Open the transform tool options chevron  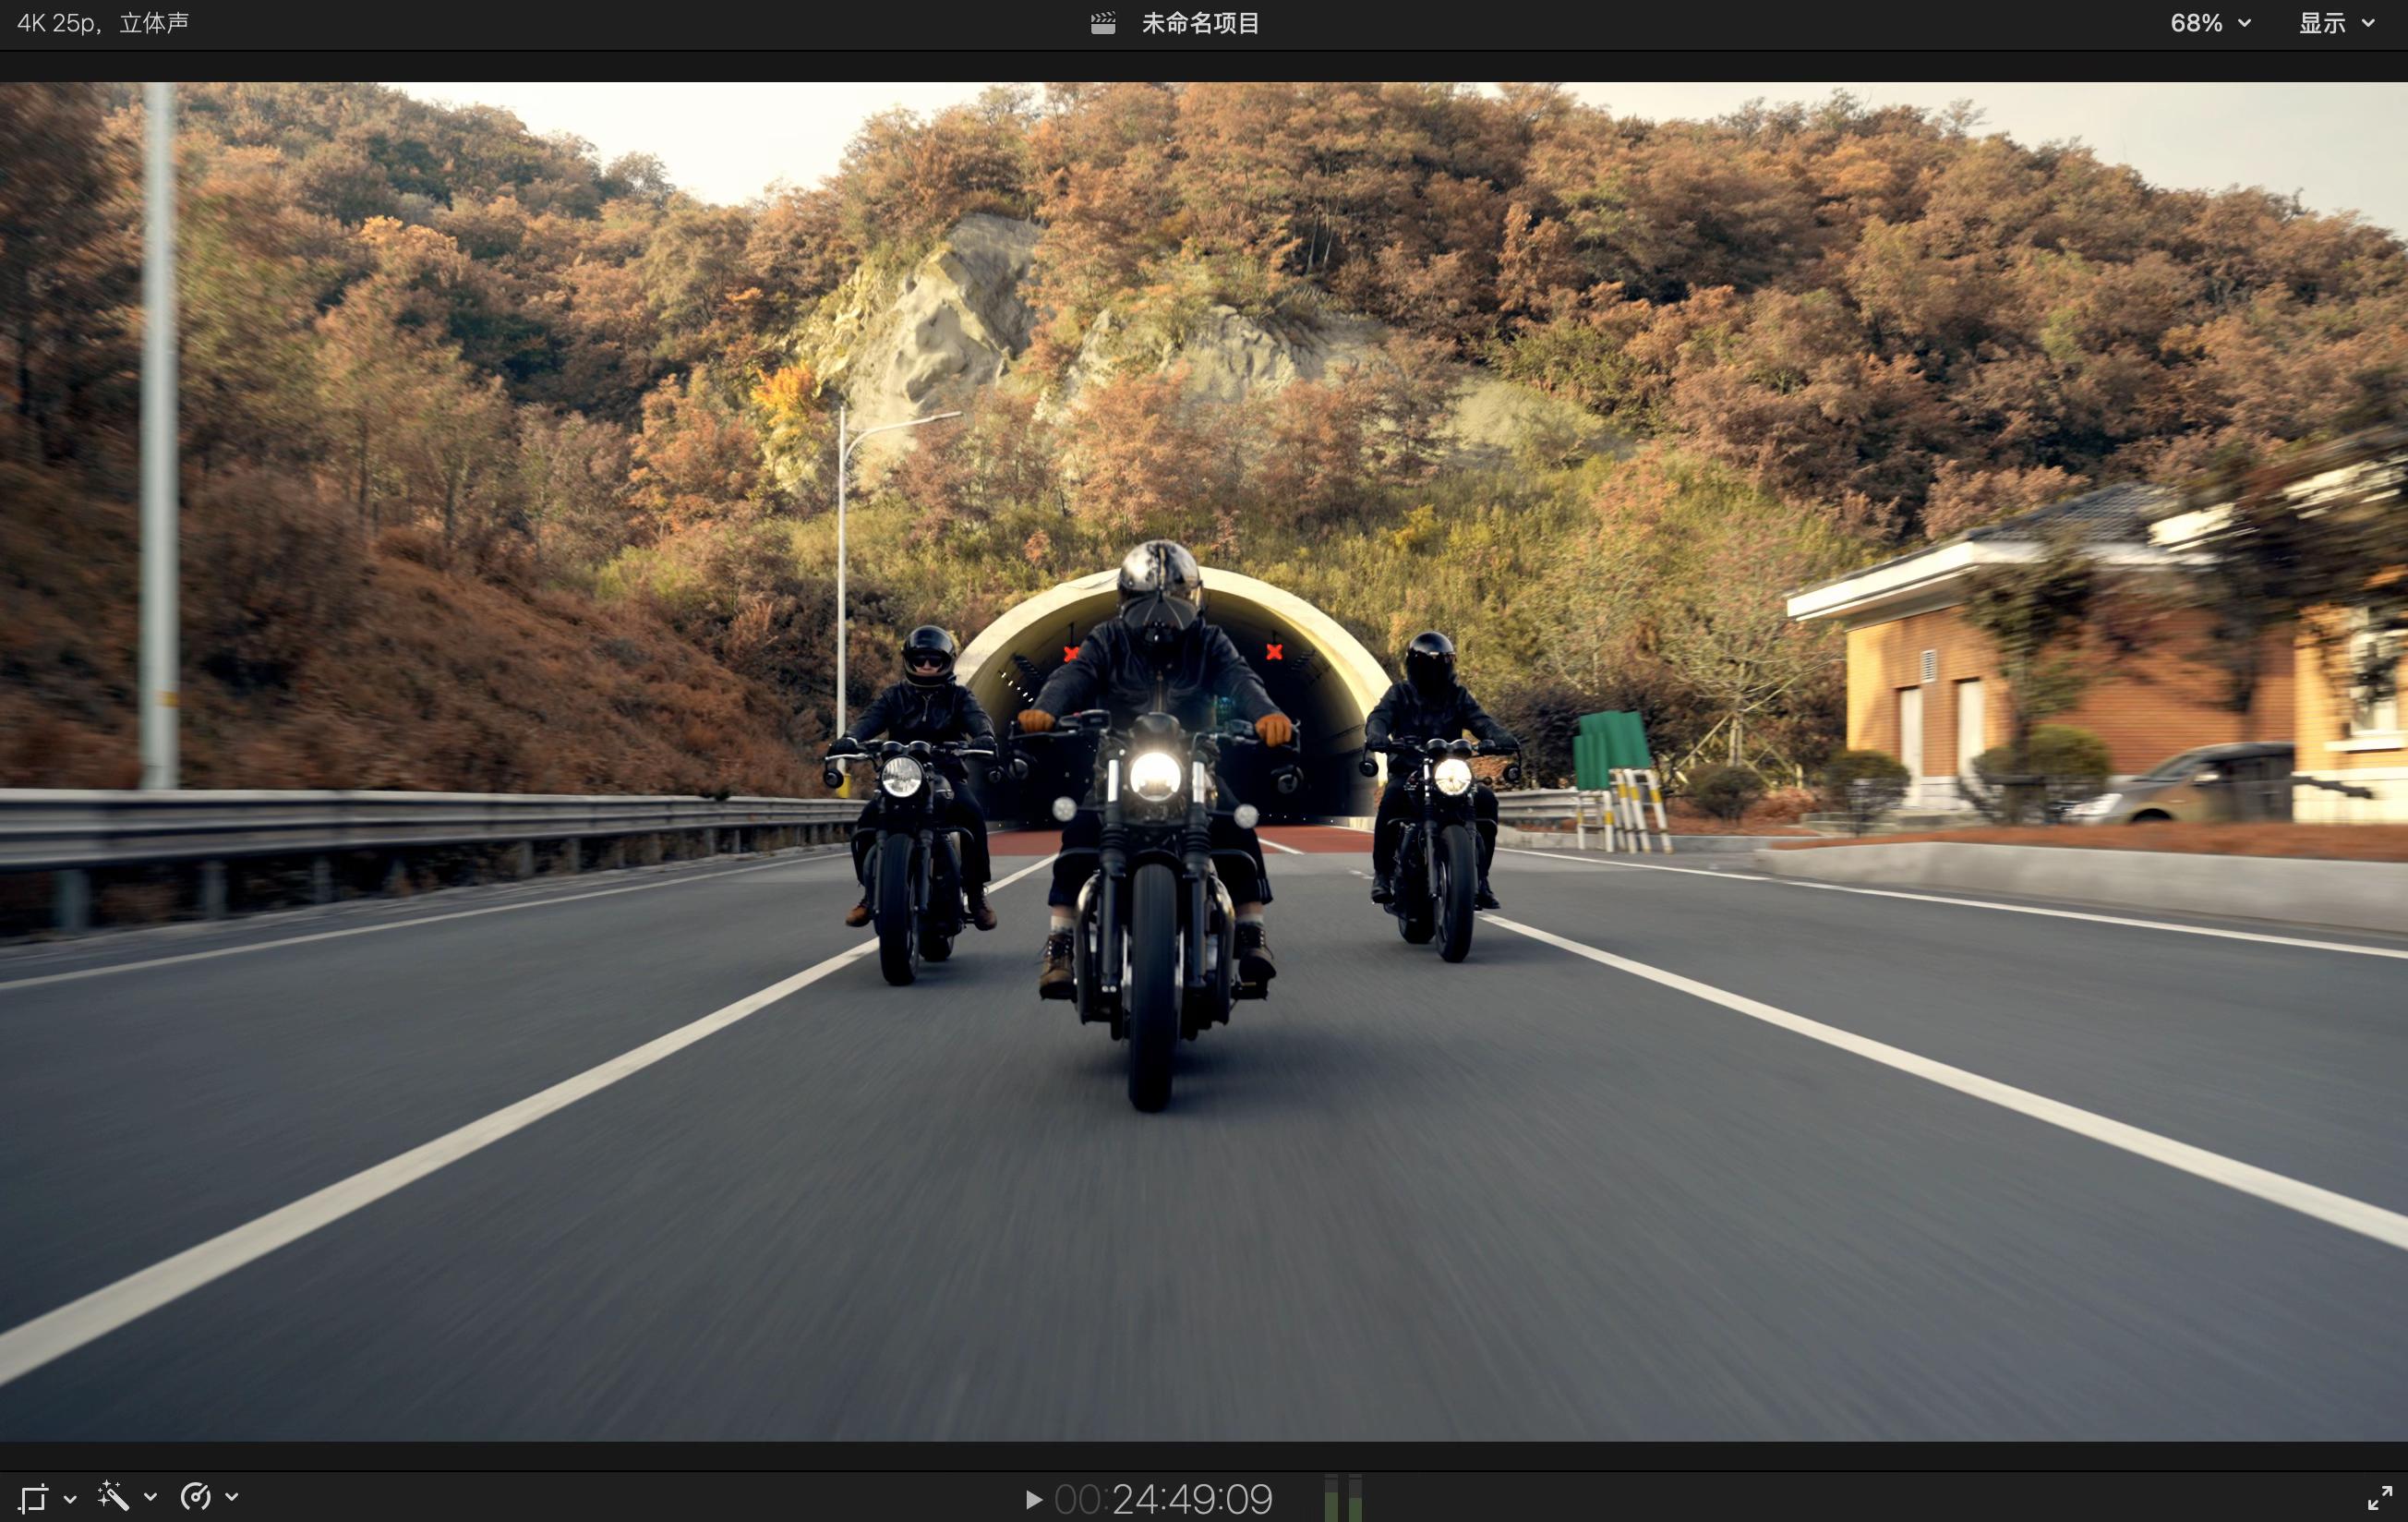[x=70, y=1498]
